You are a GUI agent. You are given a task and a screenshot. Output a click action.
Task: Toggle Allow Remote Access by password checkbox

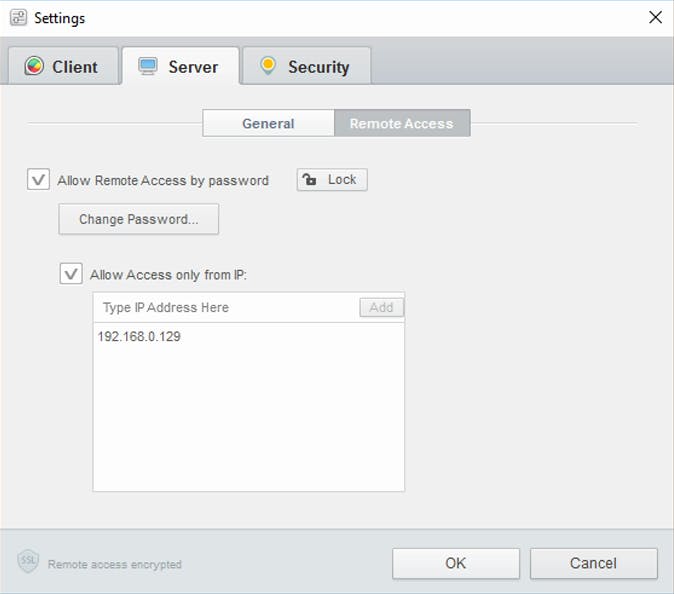(38, 180)
